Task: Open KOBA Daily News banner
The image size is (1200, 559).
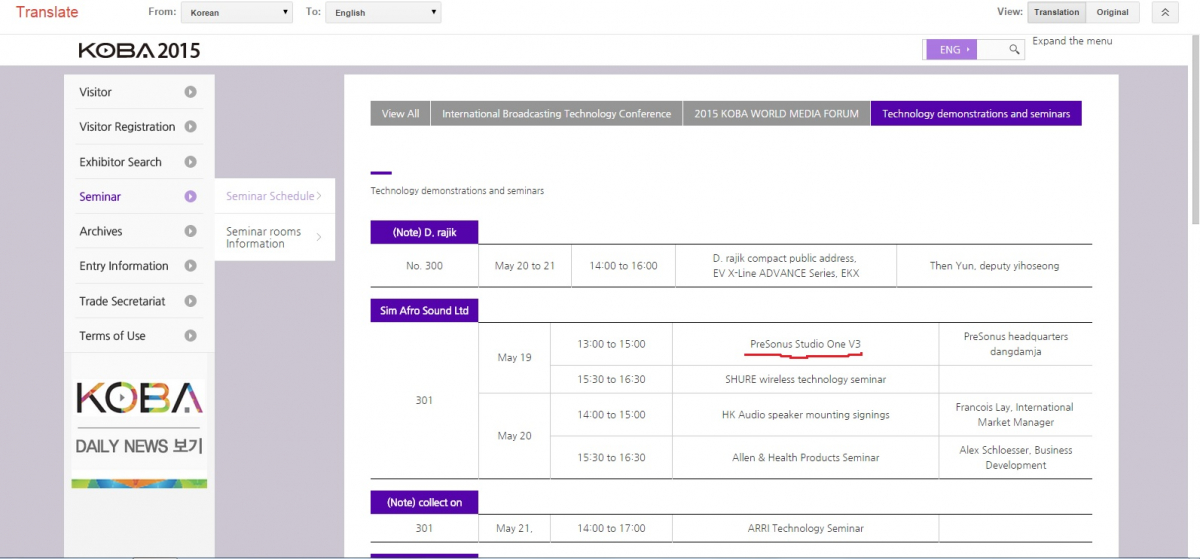Action: [x=139, y=419]
